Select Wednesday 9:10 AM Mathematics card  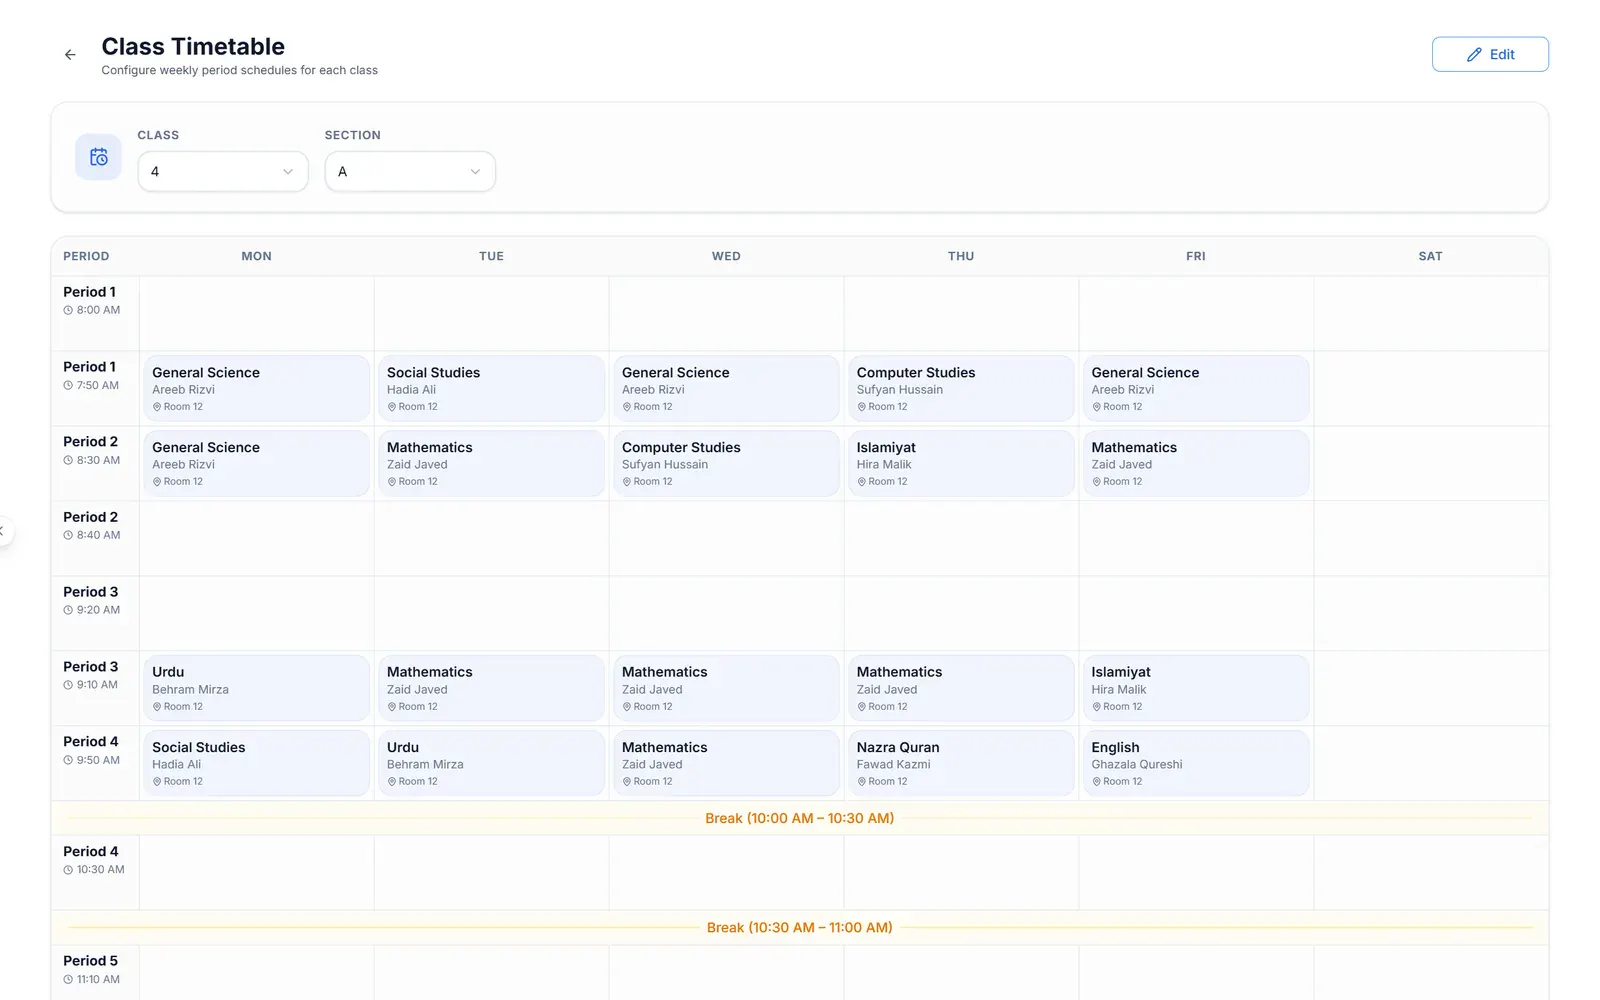click(x=726, y=689)
